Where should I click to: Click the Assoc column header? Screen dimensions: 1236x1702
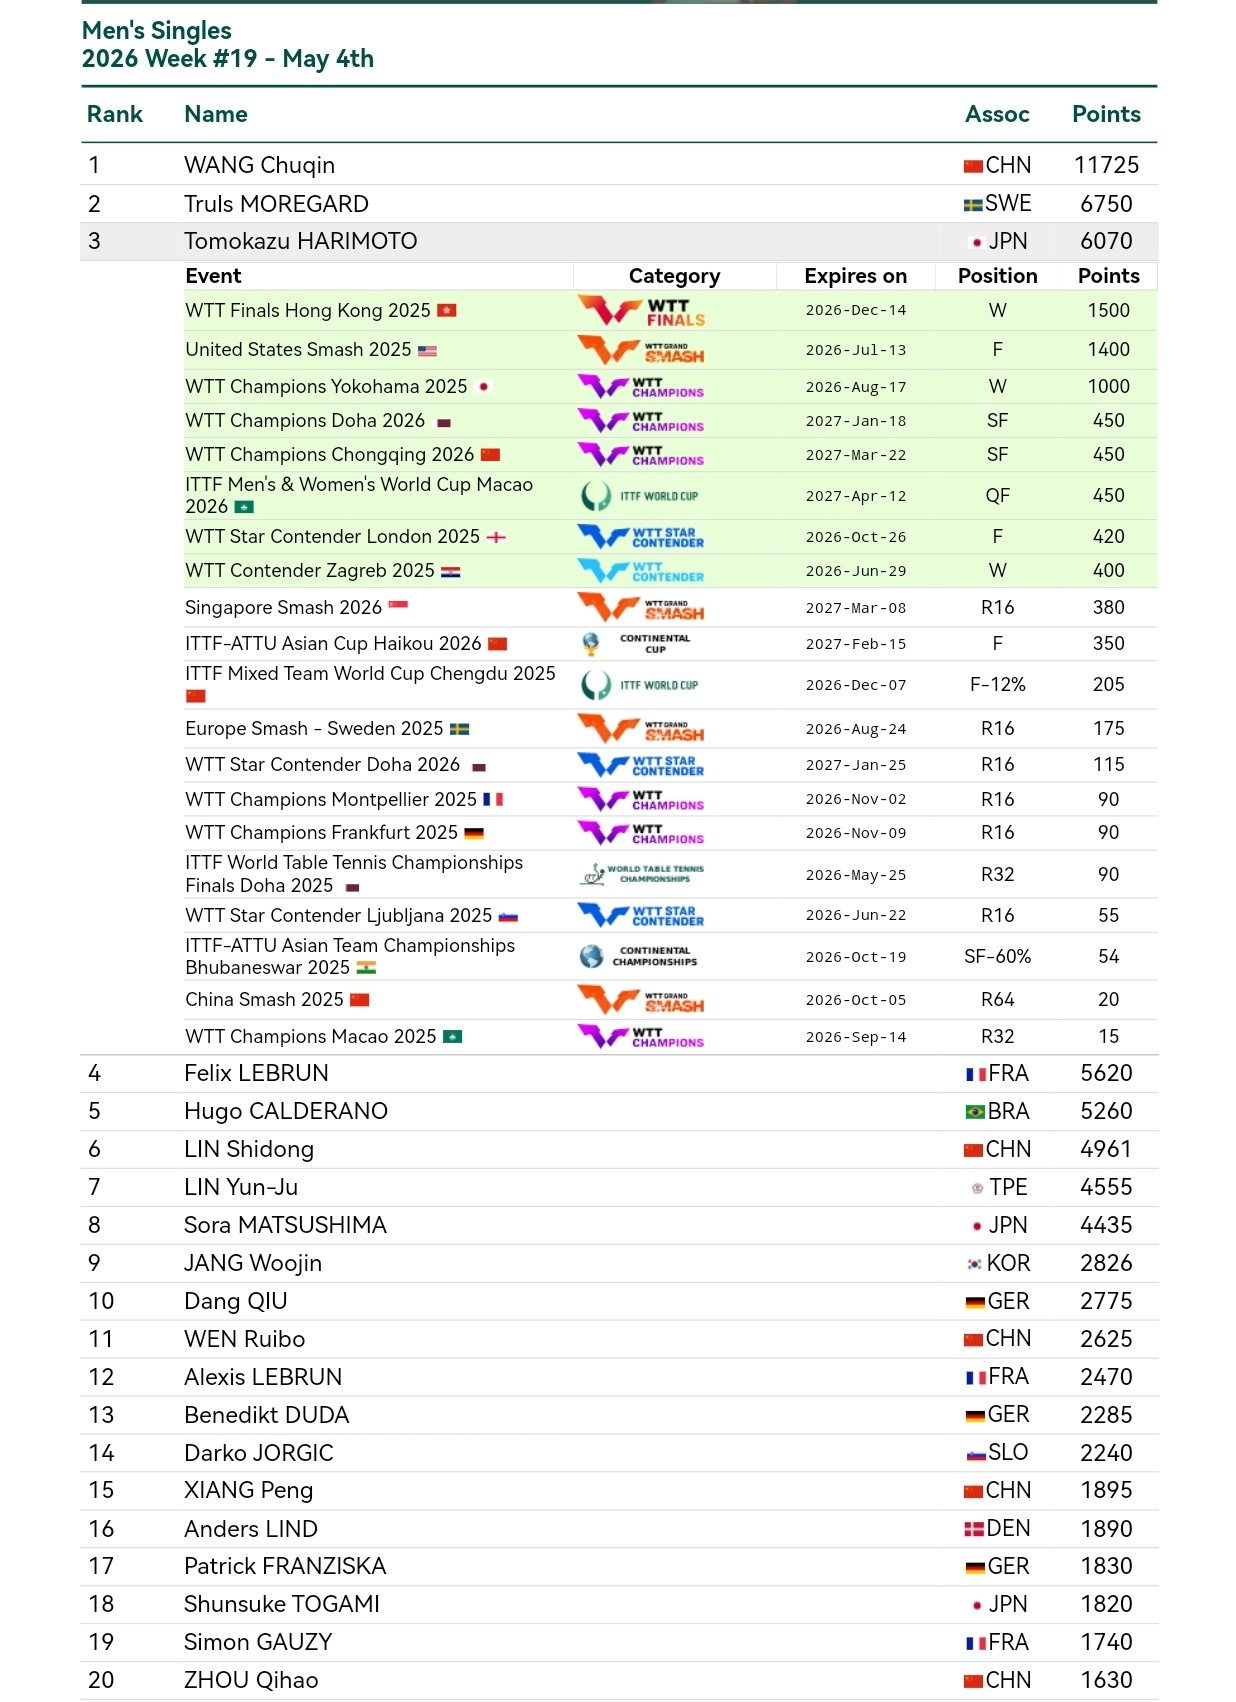(997, 115)
